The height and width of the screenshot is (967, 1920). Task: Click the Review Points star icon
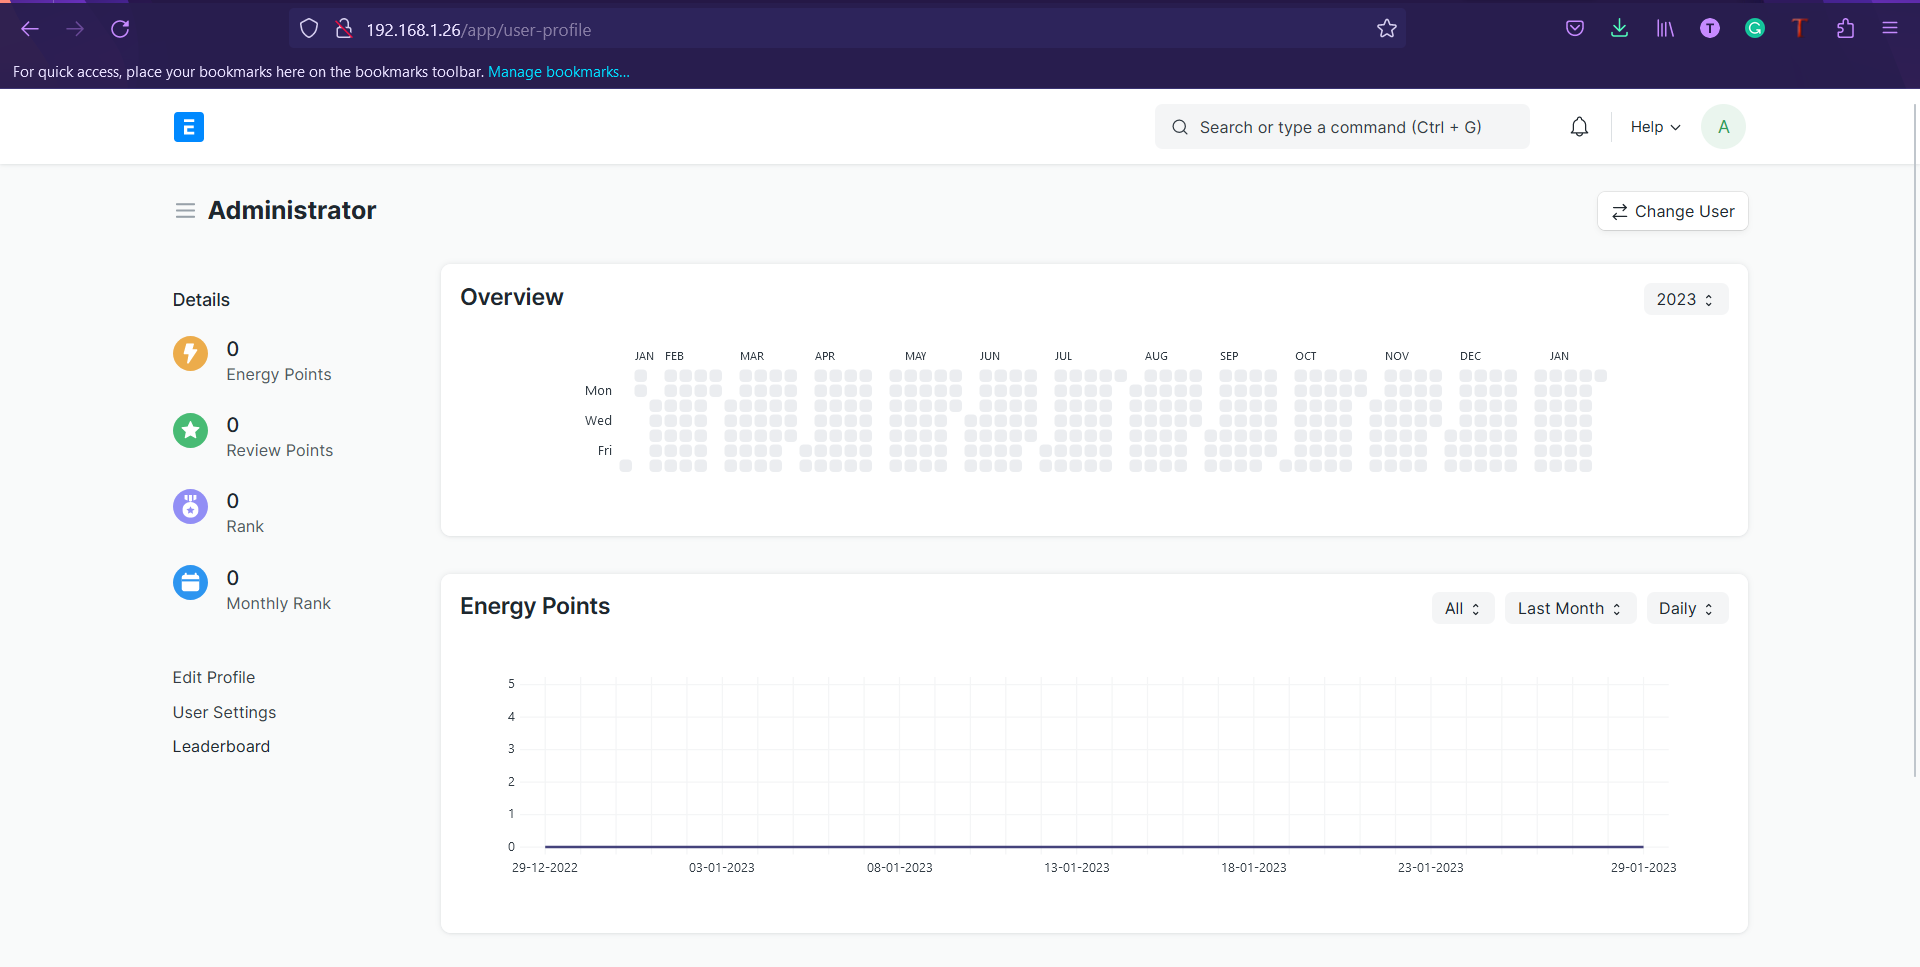pos(190,430)
